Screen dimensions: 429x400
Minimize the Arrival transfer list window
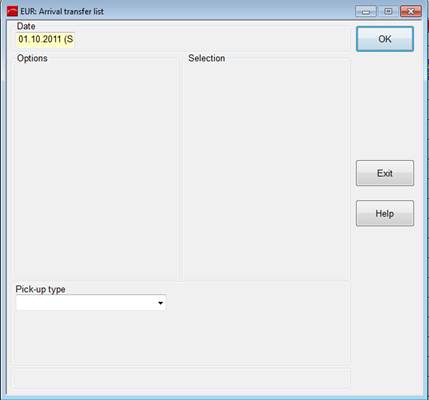pyautogui.click(x=366, y=11)
